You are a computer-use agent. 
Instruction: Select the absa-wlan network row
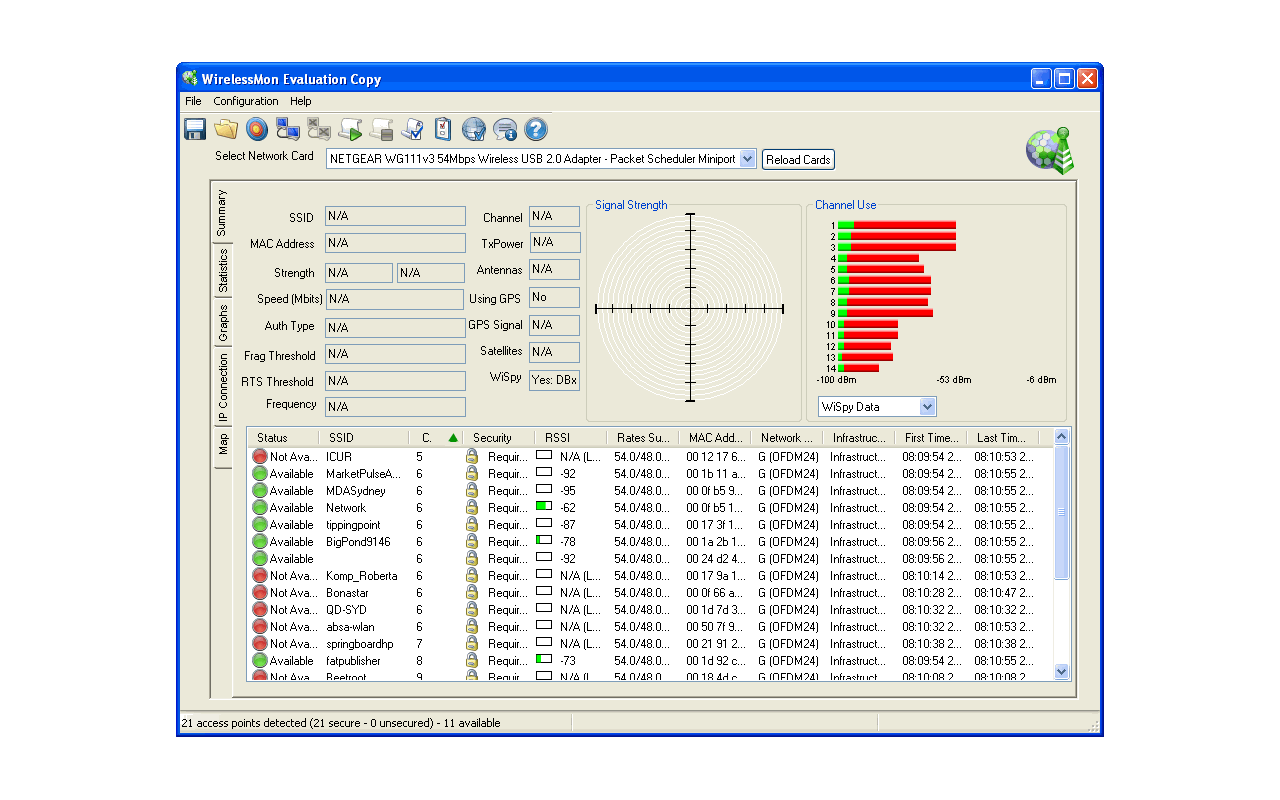pos(650,627)
